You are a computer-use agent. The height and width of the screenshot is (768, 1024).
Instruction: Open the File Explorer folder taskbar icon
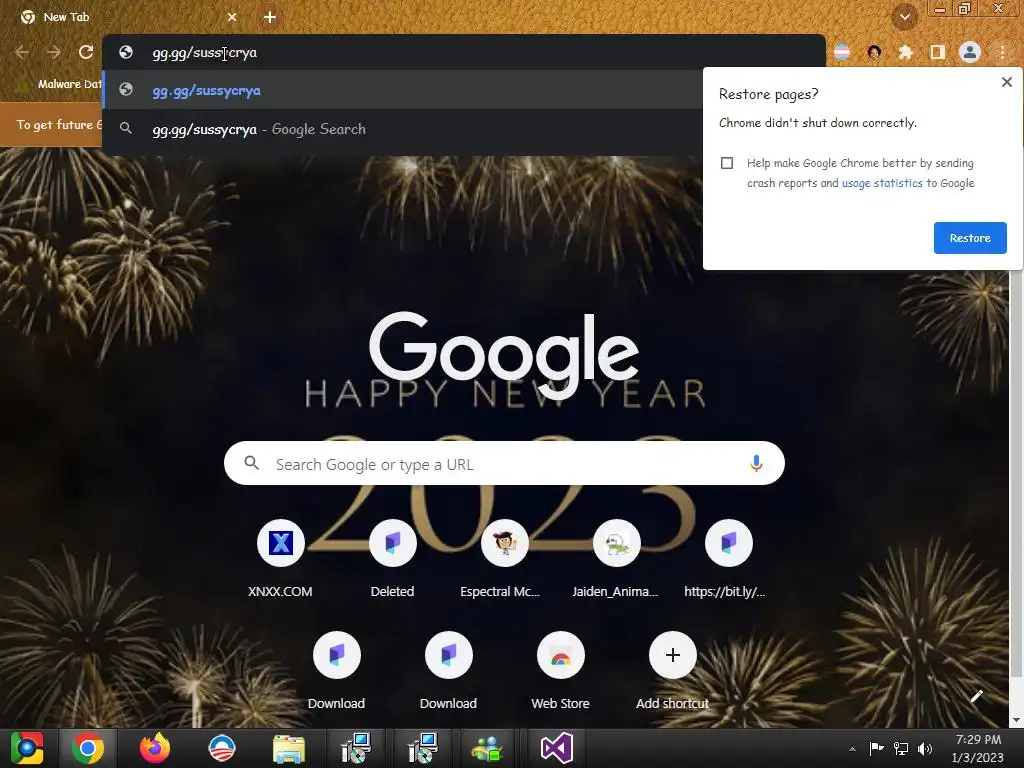(289, 748)
